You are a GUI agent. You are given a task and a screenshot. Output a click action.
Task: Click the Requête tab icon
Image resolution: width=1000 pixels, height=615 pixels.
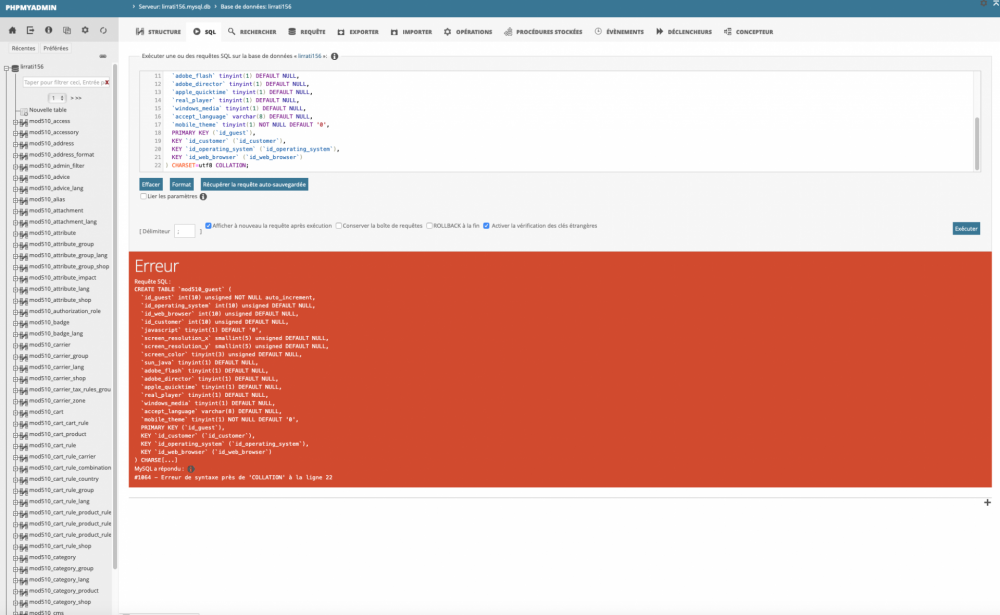tap(292, 31)
